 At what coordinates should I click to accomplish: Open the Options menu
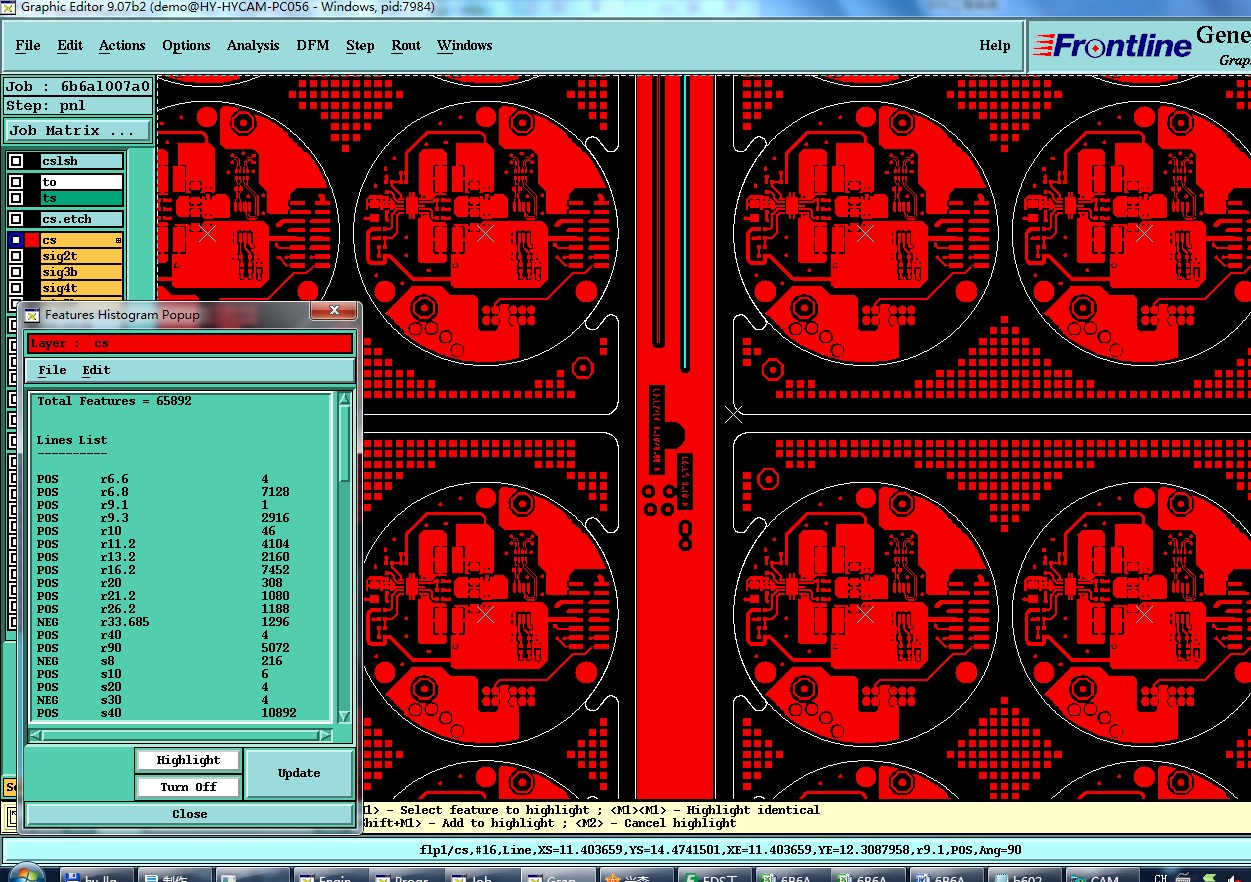click(x=186, y=45)
